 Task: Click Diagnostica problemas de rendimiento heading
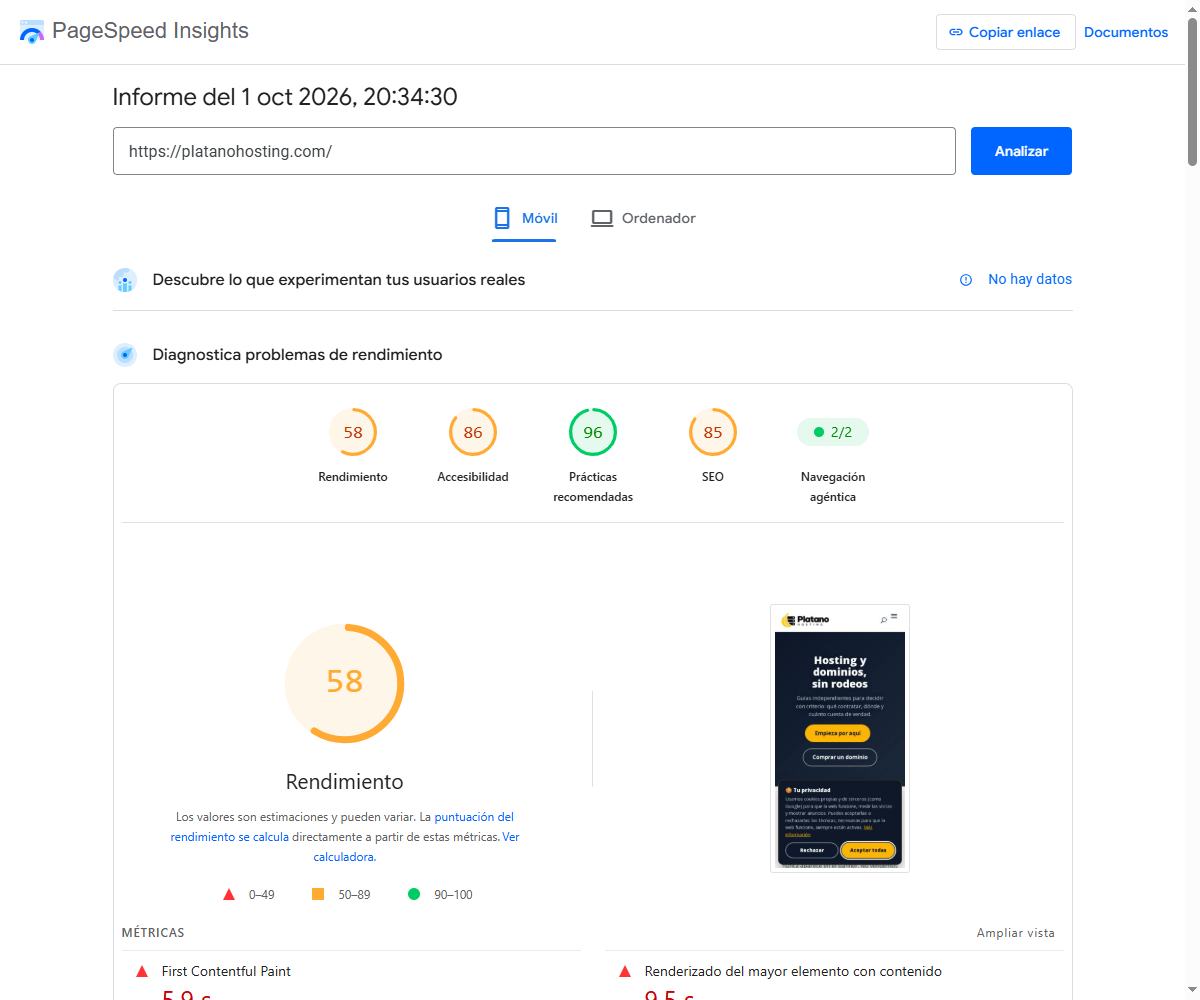click(297, 354)
